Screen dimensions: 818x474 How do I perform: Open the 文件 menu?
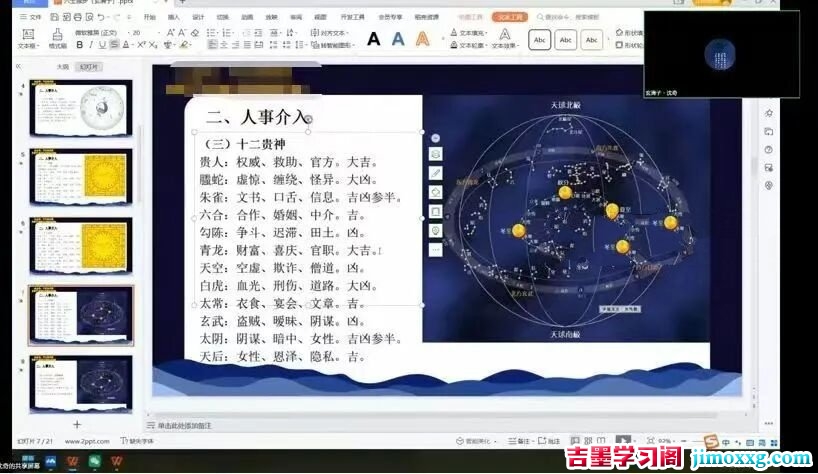31,17
